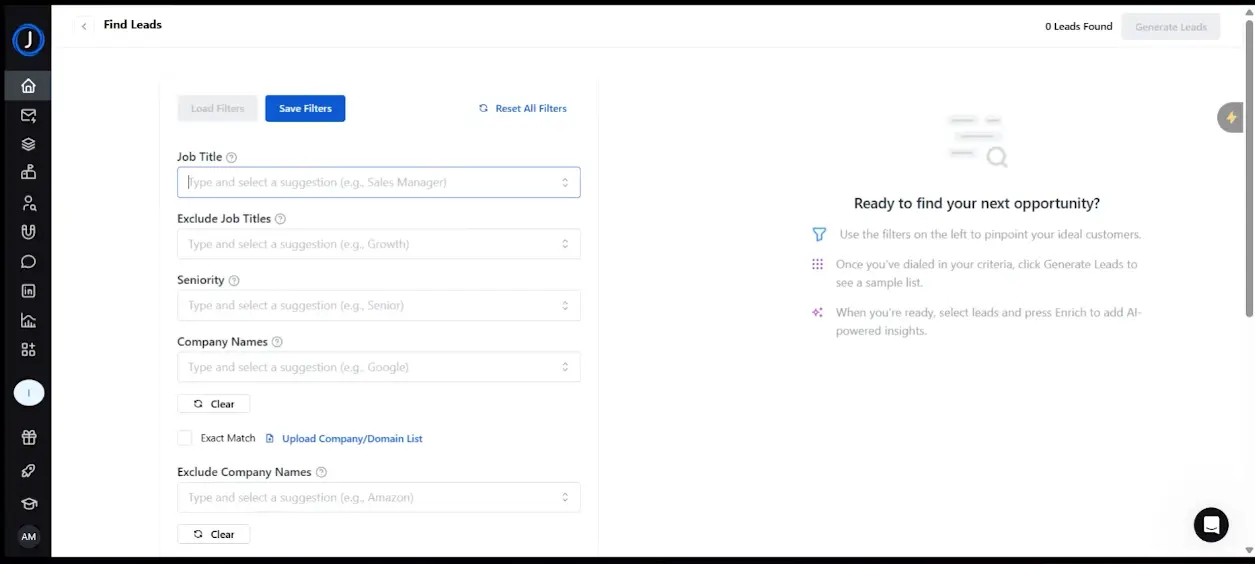Viewport: 1255px width, 564px height.
Task: Open the rocket sidebar icon
Action: click(x=28, y=471)
